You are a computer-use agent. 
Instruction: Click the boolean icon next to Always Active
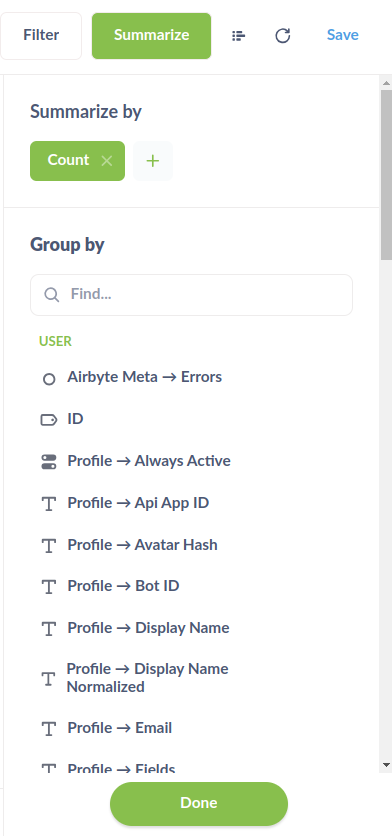(49, 462)
